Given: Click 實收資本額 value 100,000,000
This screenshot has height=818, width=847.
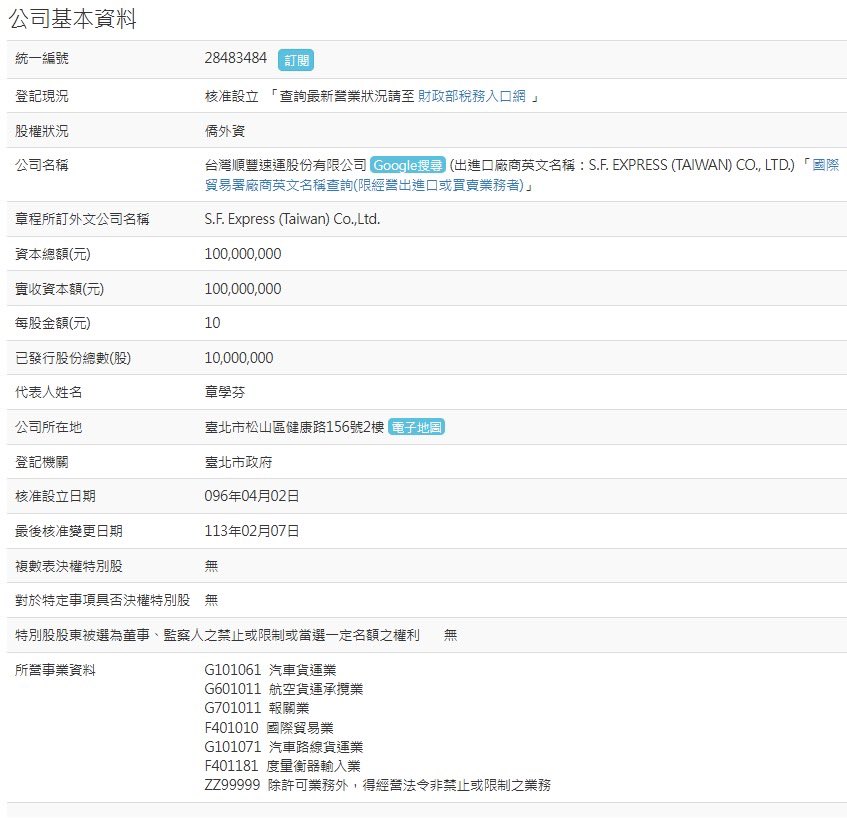Looking at the screenshot, I should pyautogui.click(x=243, y=289).
